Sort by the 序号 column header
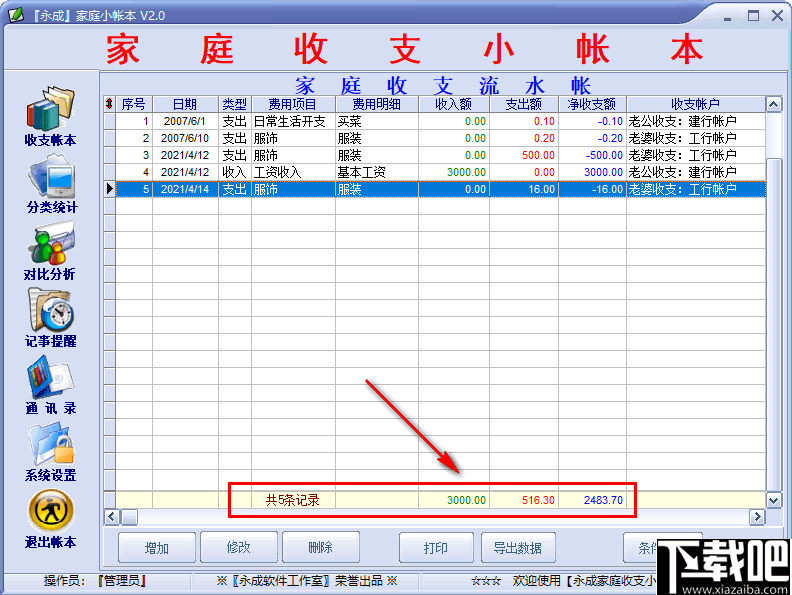 pos(134,104)
